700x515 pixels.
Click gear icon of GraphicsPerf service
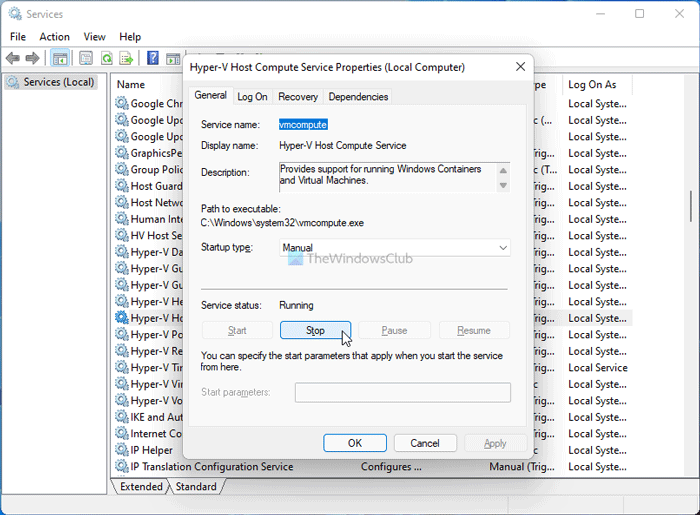point(122,153)
